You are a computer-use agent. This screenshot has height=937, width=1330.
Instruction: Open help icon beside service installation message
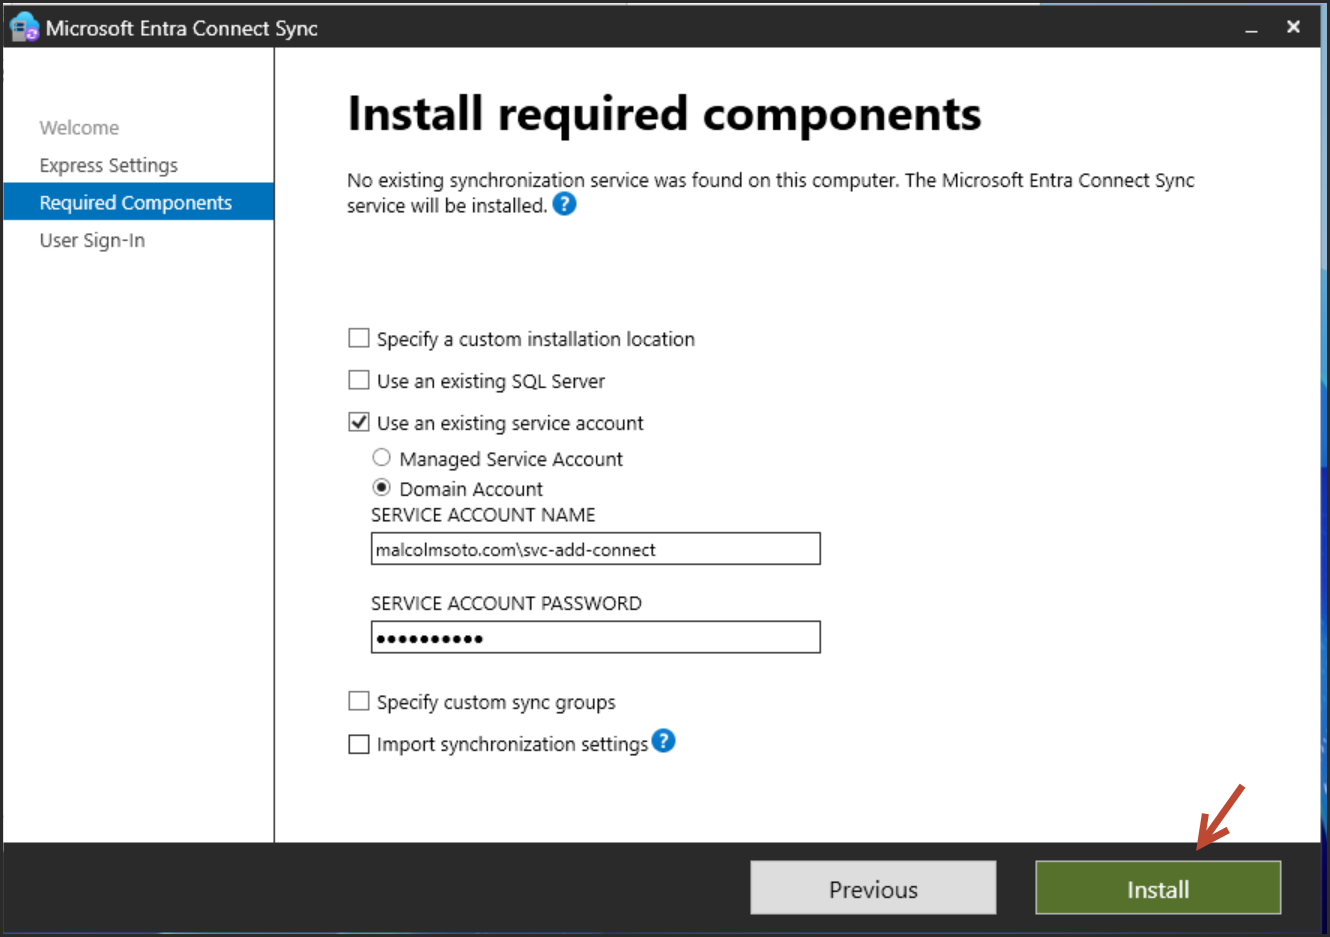click(x=565, y=205)
